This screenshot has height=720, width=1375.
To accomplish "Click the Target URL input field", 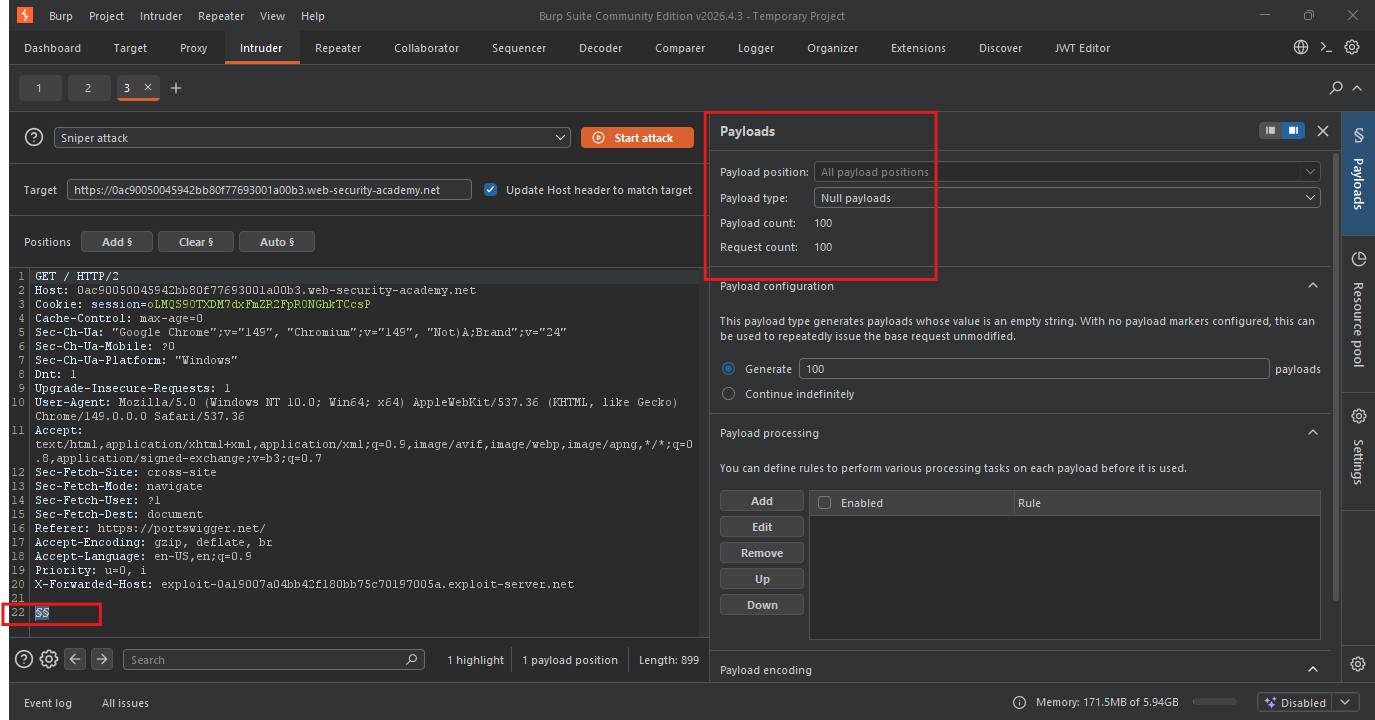I will click(269, 190).
